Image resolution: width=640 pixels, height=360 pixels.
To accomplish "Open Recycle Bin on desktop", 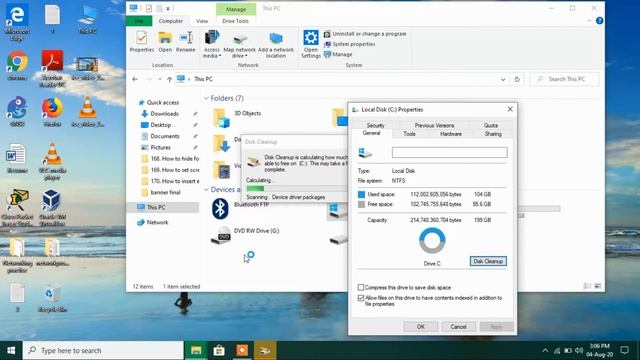I will pos(52,299).
